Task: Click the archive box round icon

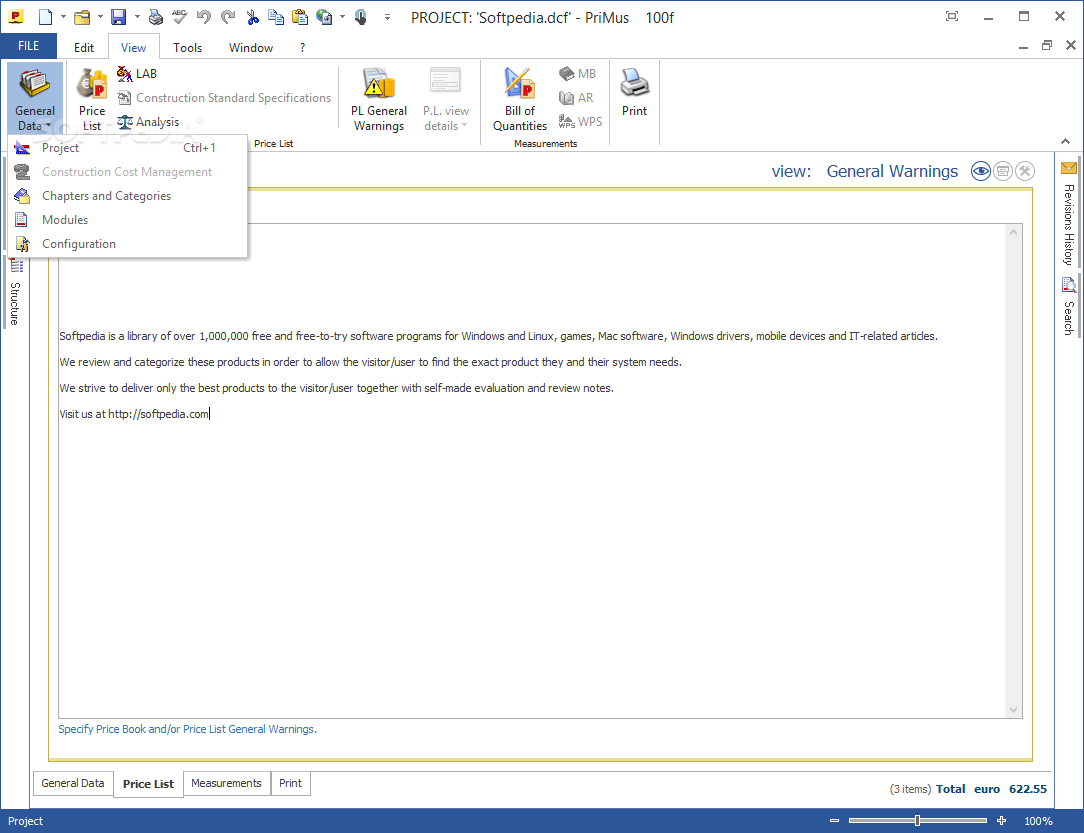Action: point(1003,171)
